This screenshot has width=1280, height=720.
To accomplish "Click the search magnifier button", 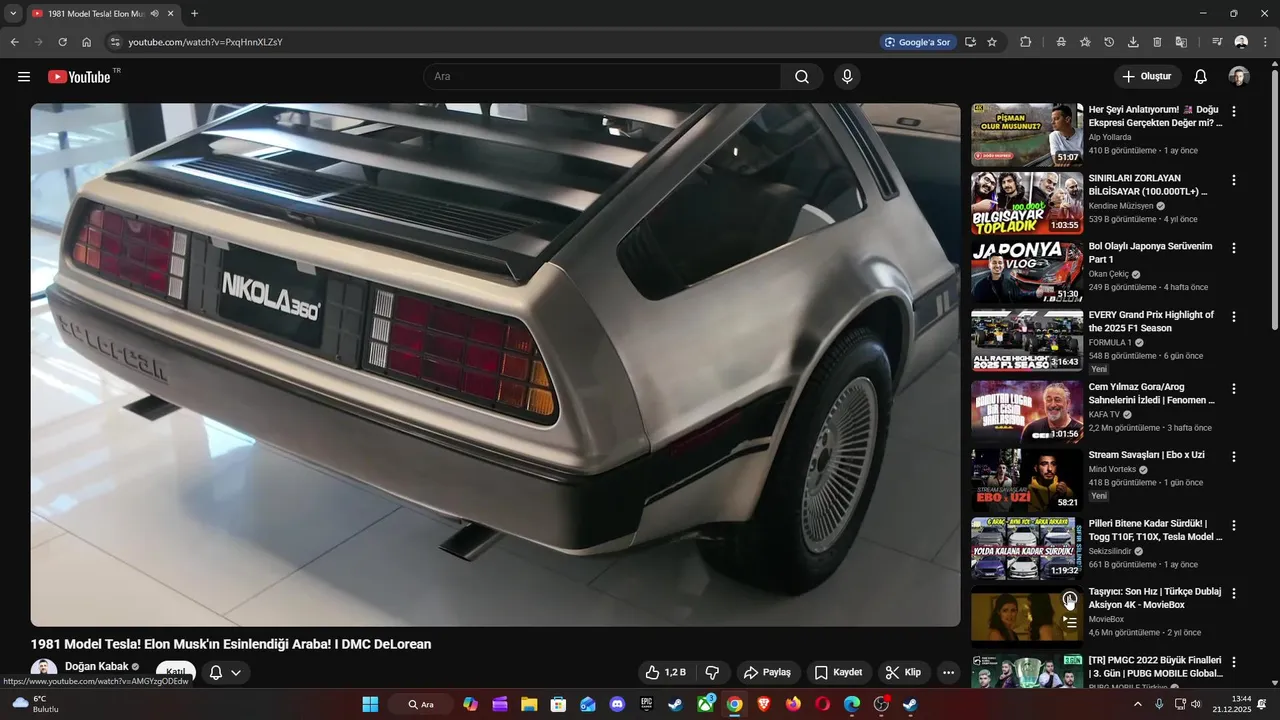I will point(802,77).
